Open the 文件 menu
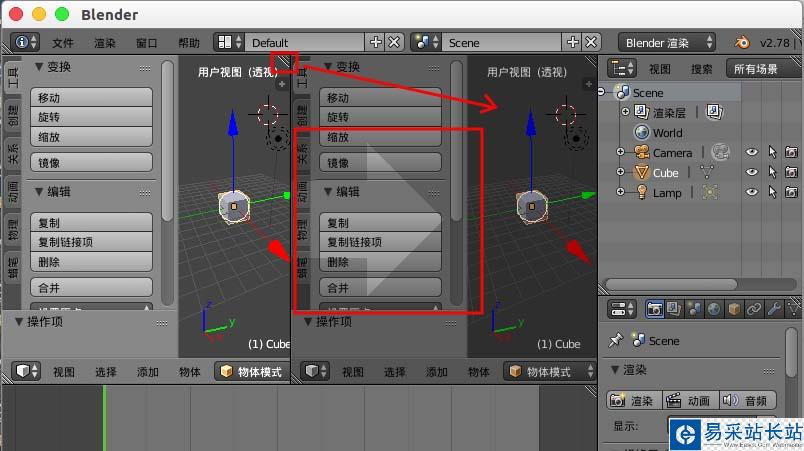804x451 pixels. [x=63, y=43]
